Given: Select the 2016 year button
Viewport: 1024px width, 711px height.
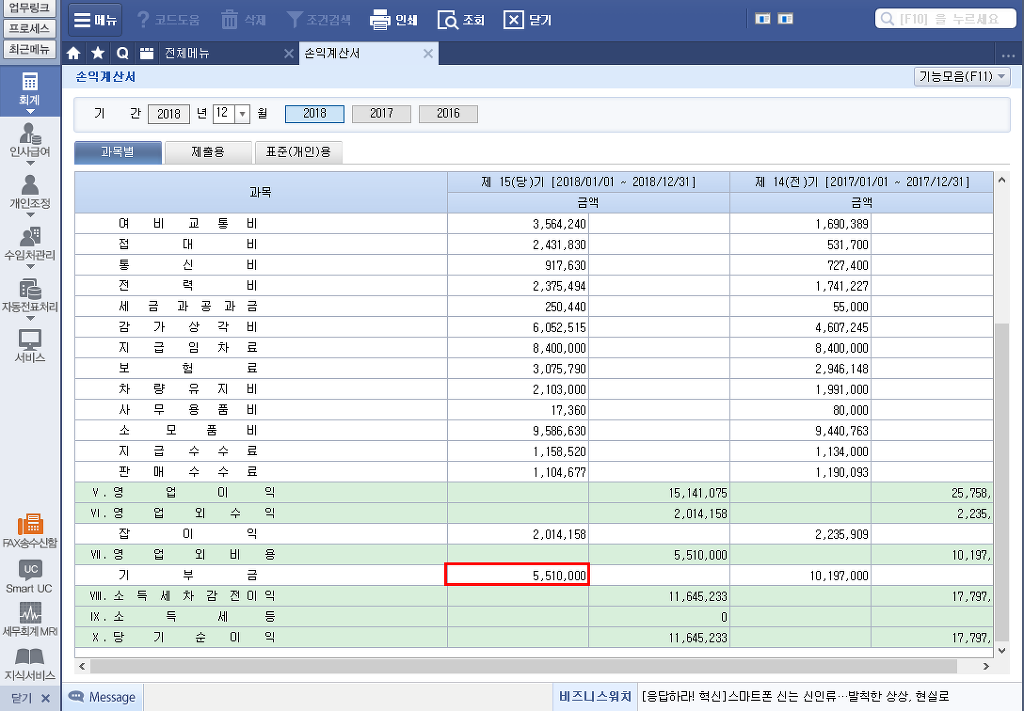Looking at the screenshot, I should coord(448,114).
